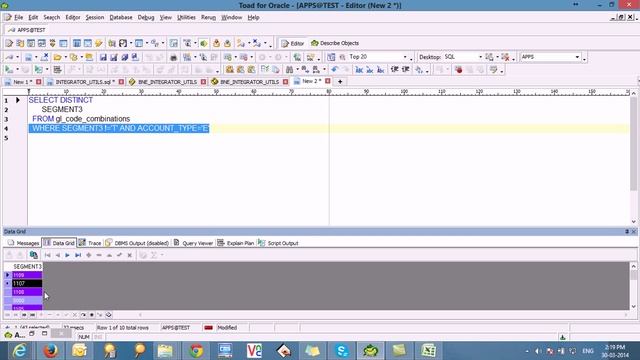Open the Query Viewer tab
The image size is (640, 360).
[193, 243]
